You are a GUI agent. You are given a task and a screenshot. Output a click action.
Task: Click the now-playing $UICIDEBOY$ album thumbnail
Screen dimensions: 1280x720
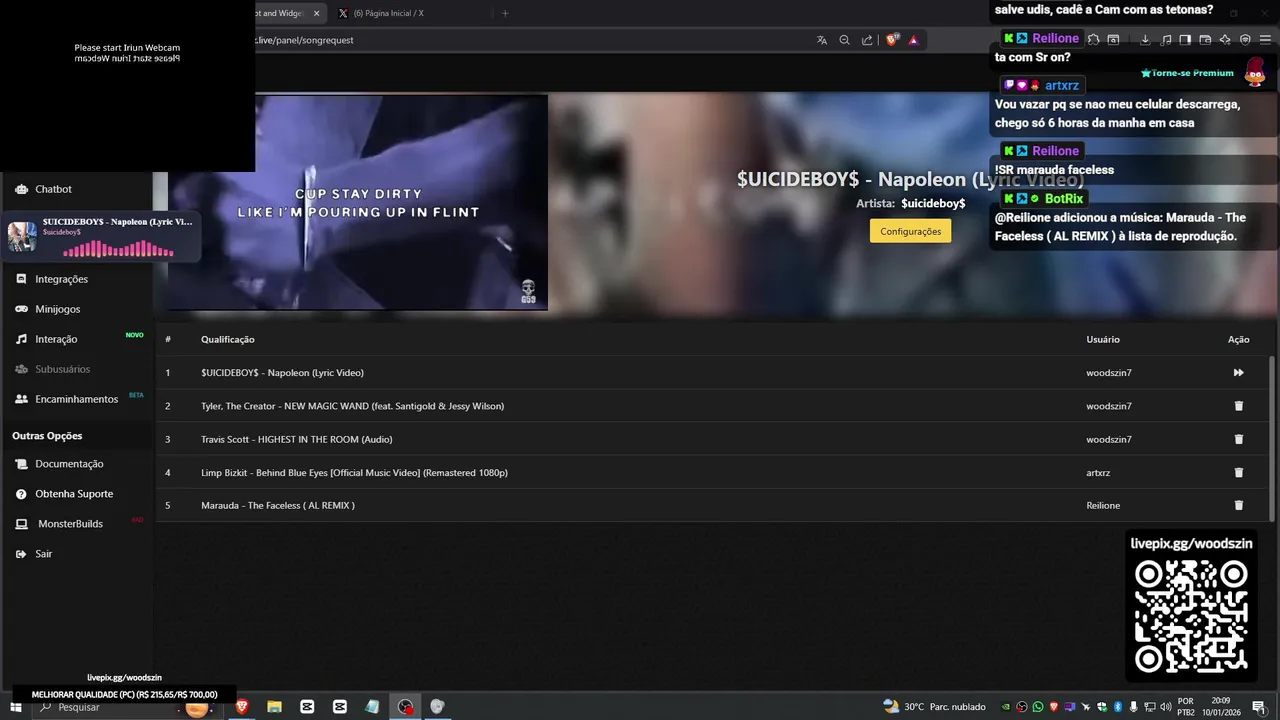[22, 236]
